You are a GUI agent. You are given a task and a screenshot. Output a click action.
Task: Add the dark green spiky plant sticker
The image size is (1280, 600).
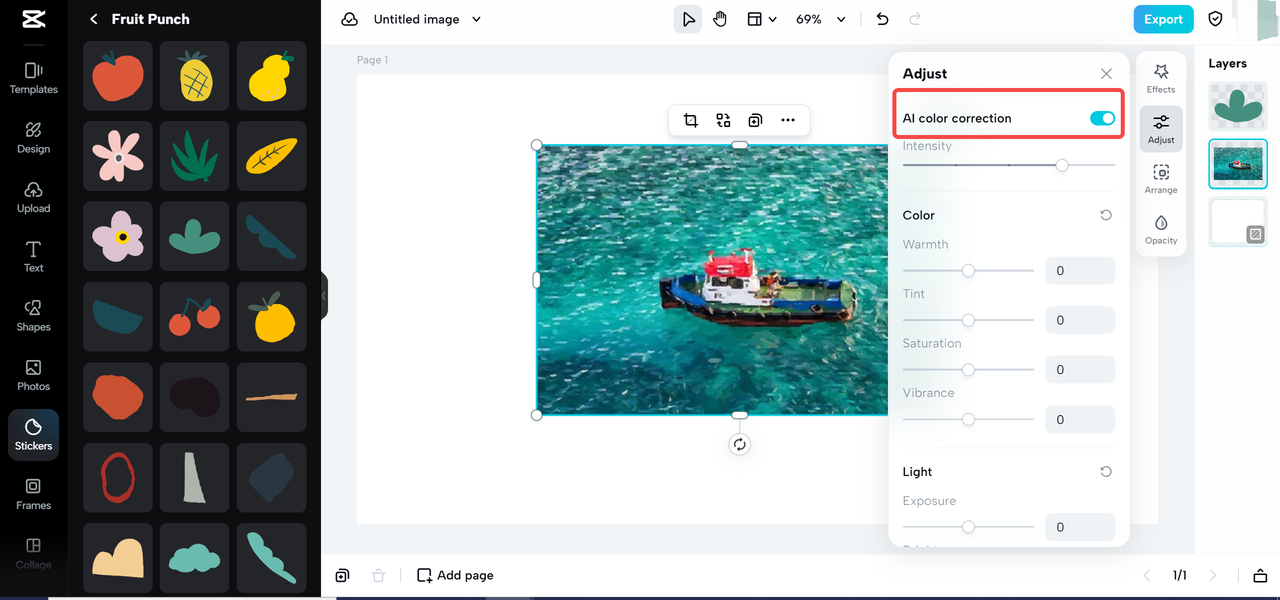(195, 156)
